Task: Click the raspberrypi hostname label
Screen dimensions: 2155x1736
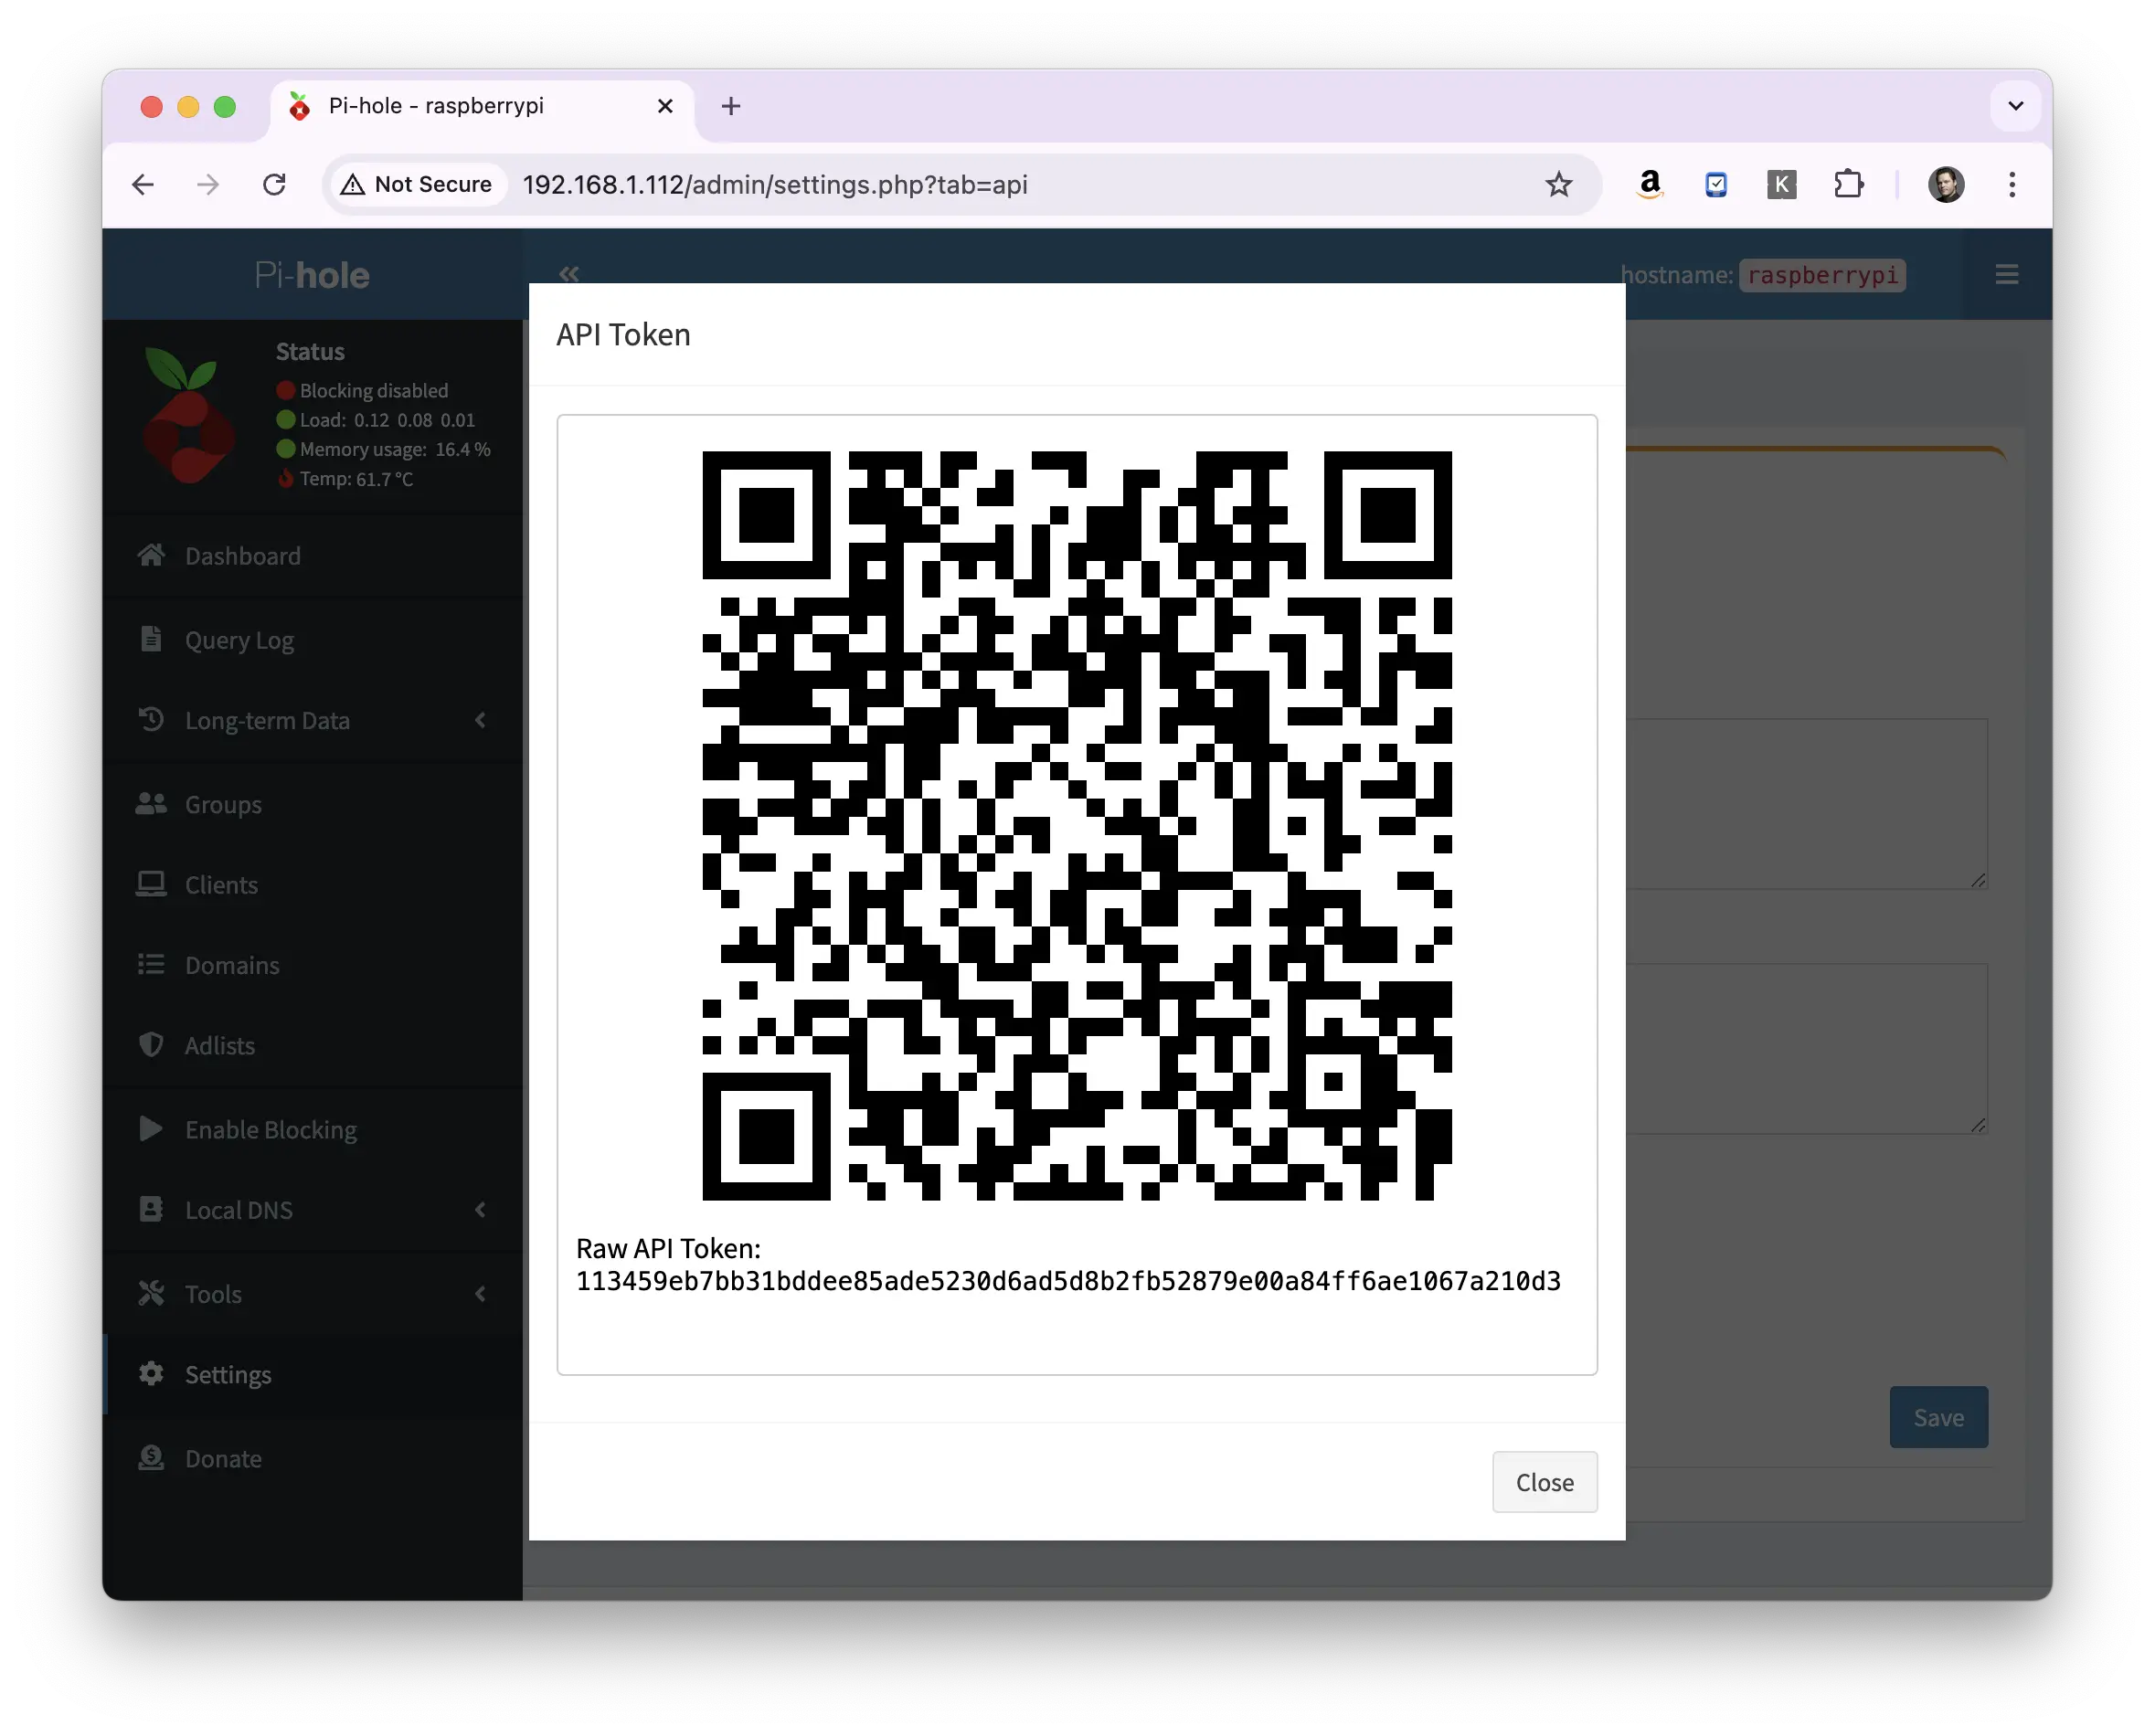Action: pyautogui.click(x=1822, y=275)
